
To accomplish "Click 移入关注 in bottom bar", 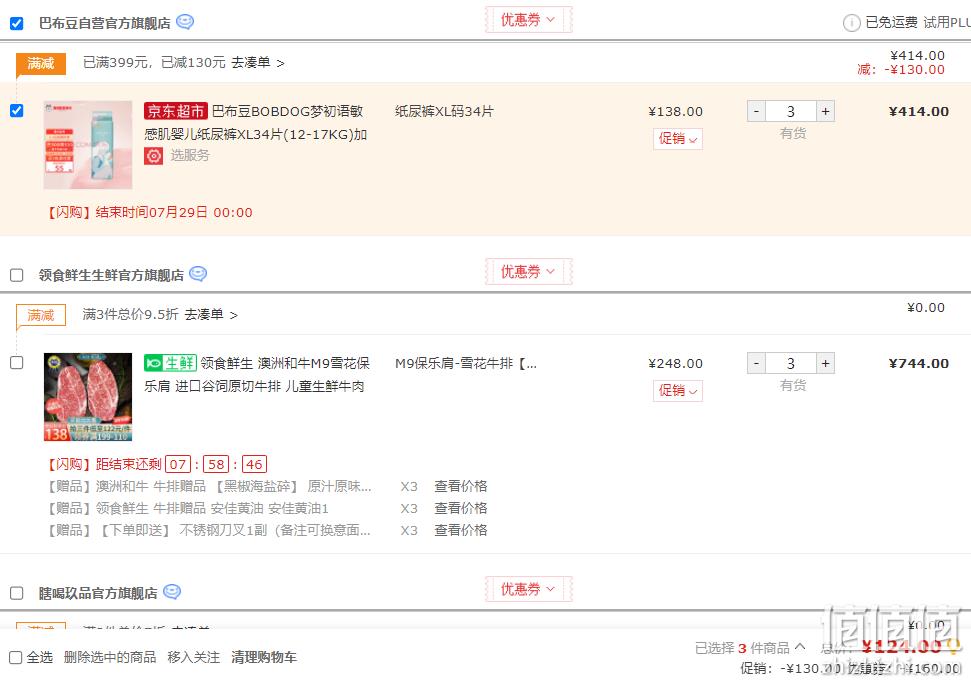I will (x=193, y=657).
